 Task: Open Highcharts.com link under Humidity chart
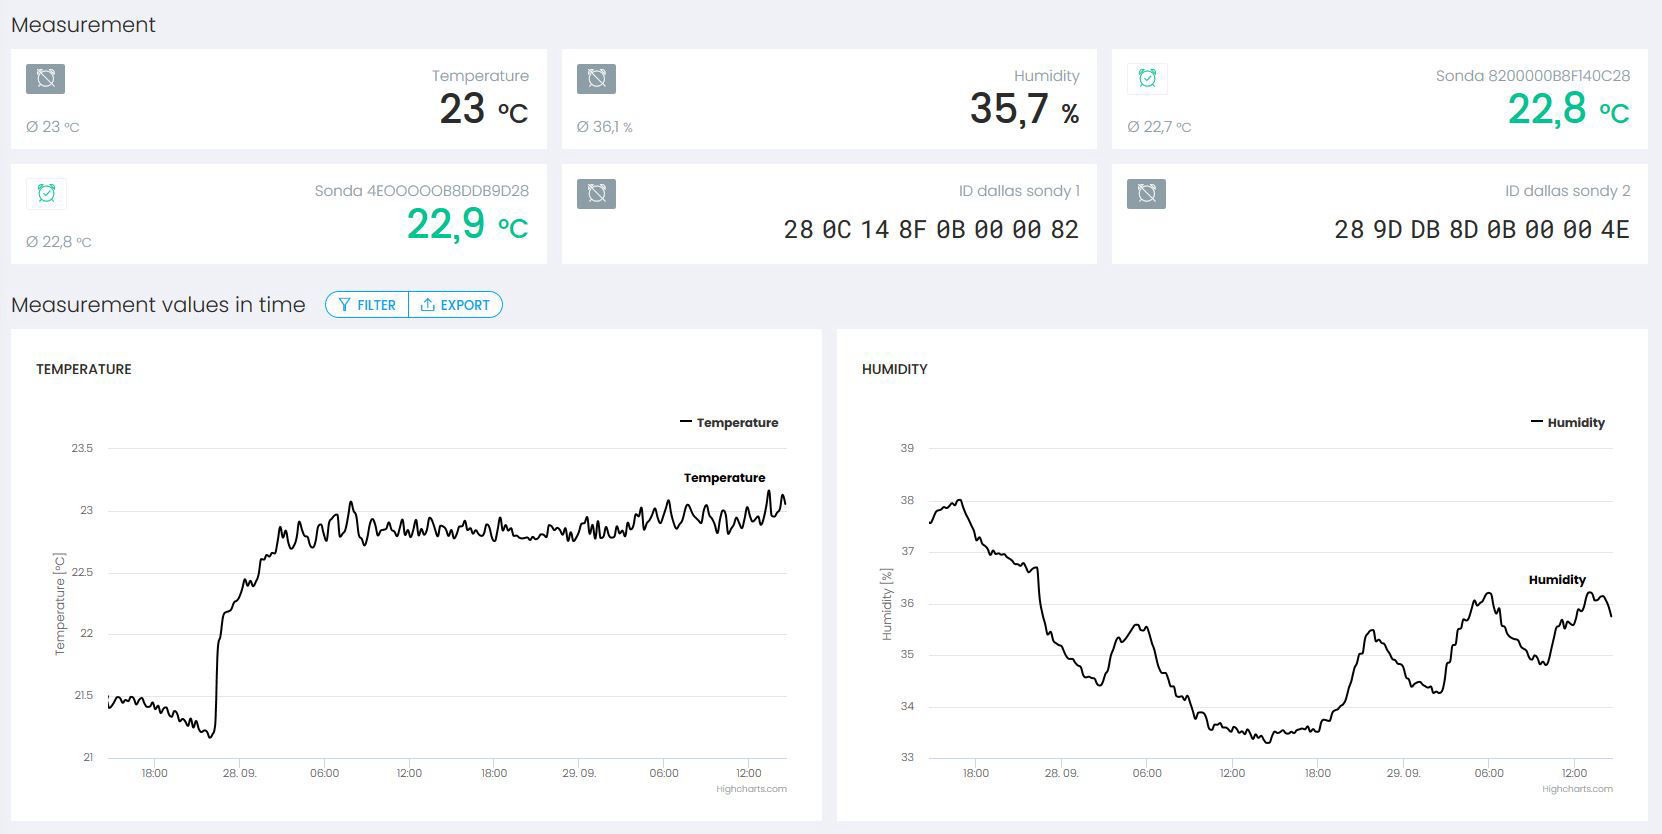[1577, 789]
